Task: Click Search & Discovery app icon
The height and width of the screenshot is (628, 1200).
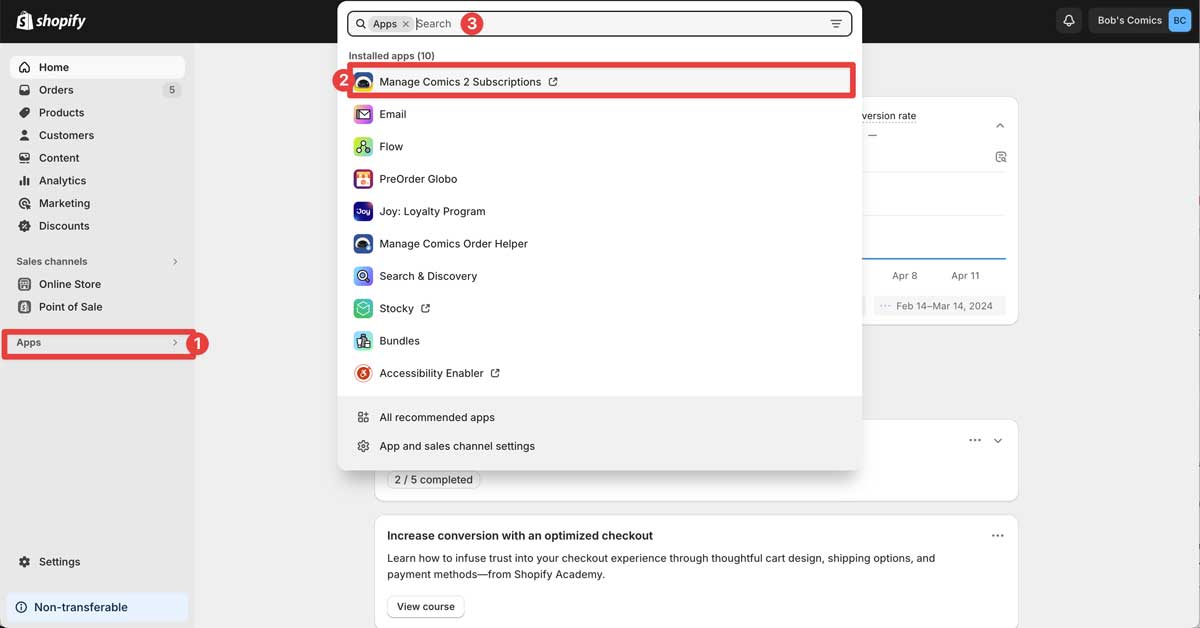Action: click(363, 276)
